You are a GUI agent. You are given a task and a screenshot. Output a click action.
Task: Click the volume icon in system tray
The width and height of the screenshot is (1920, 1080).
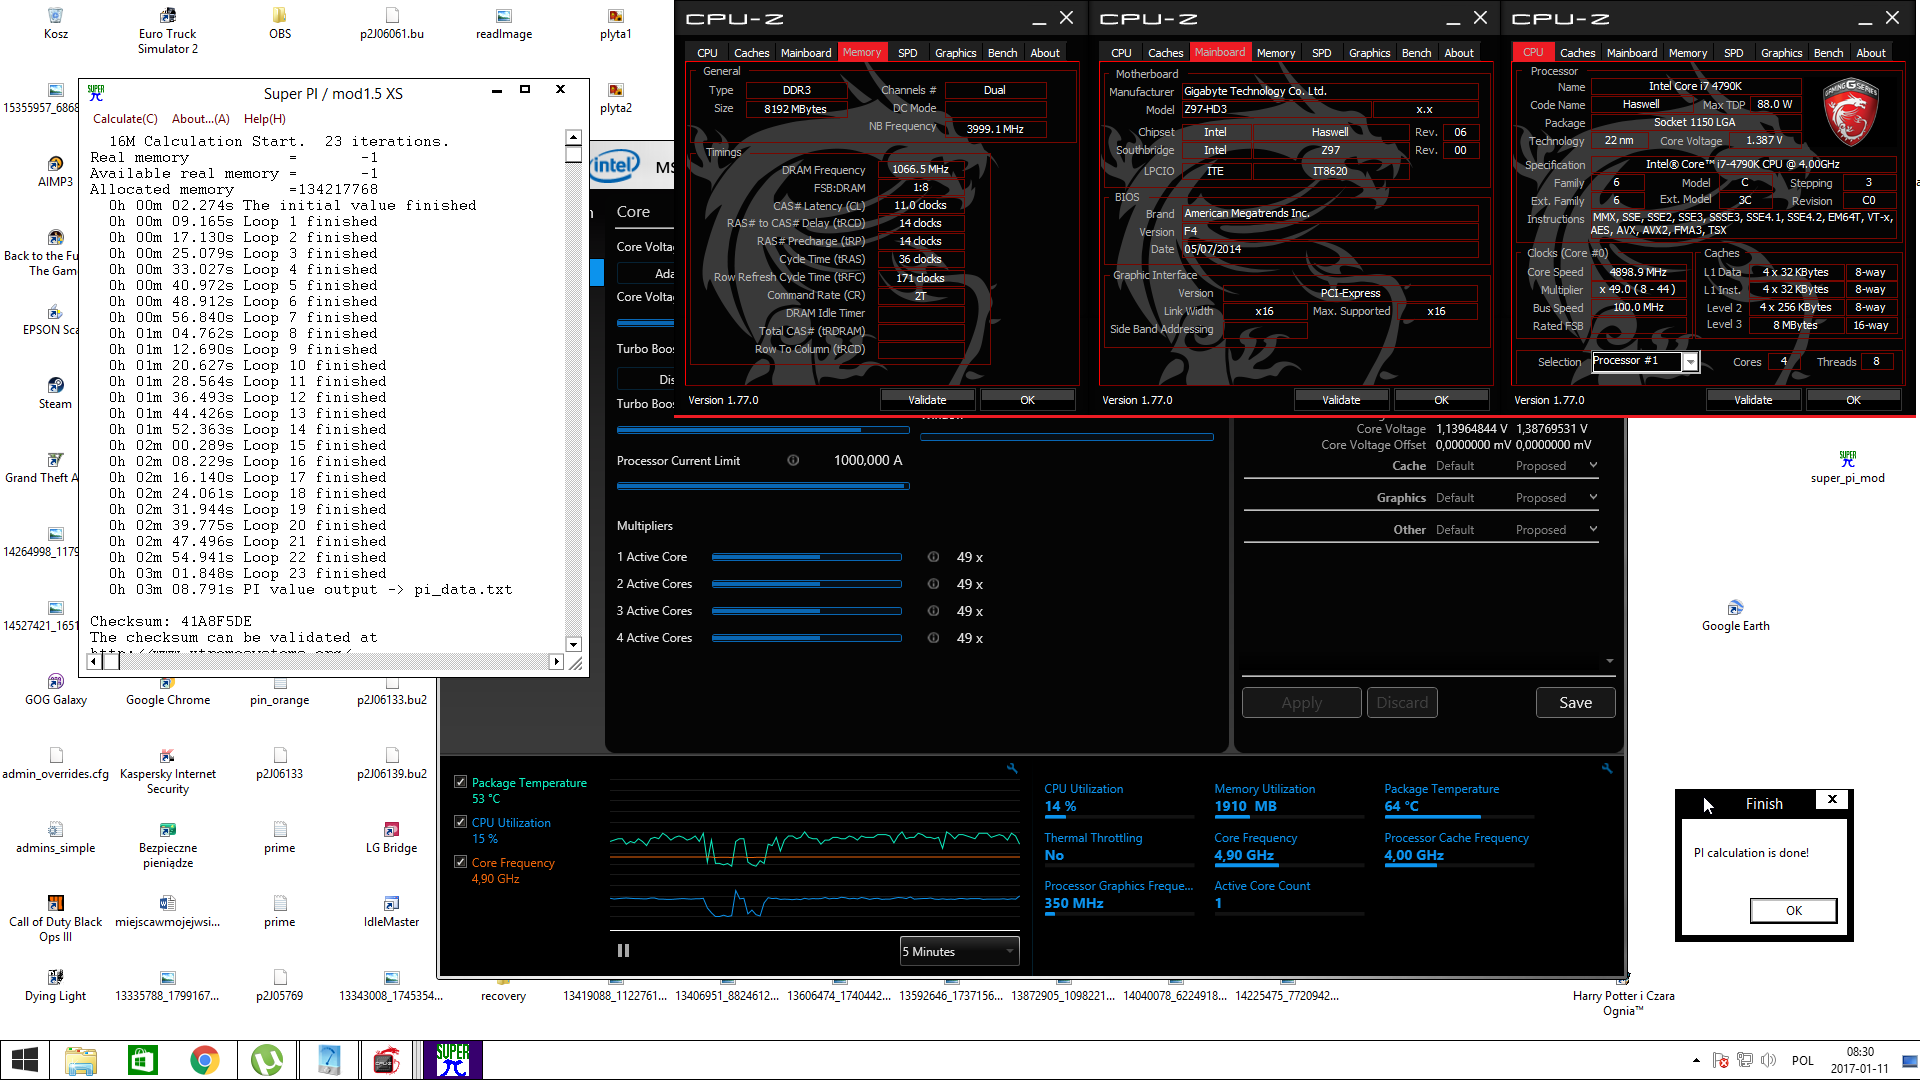tap(1768, 1060)
